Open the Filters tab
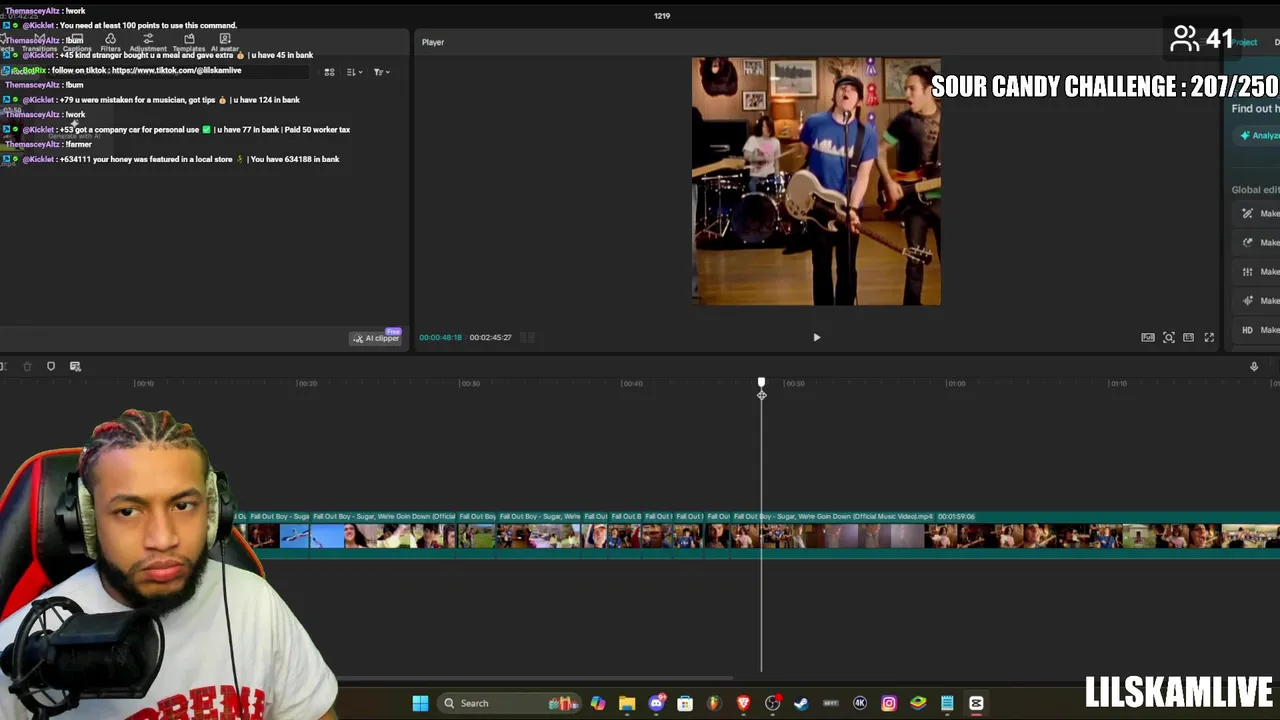The image size is (1280, 720). point(110,43)
